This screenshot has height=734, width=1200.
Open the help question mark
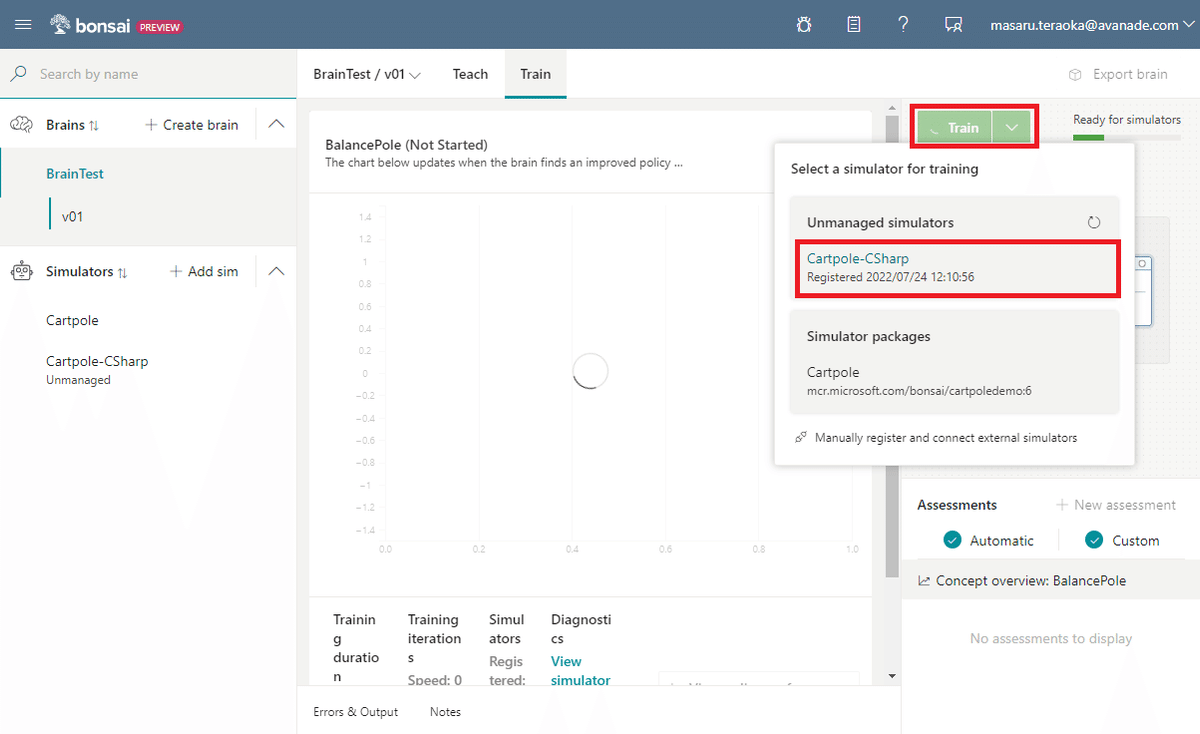pyautogui.click(x=903, y=25)
